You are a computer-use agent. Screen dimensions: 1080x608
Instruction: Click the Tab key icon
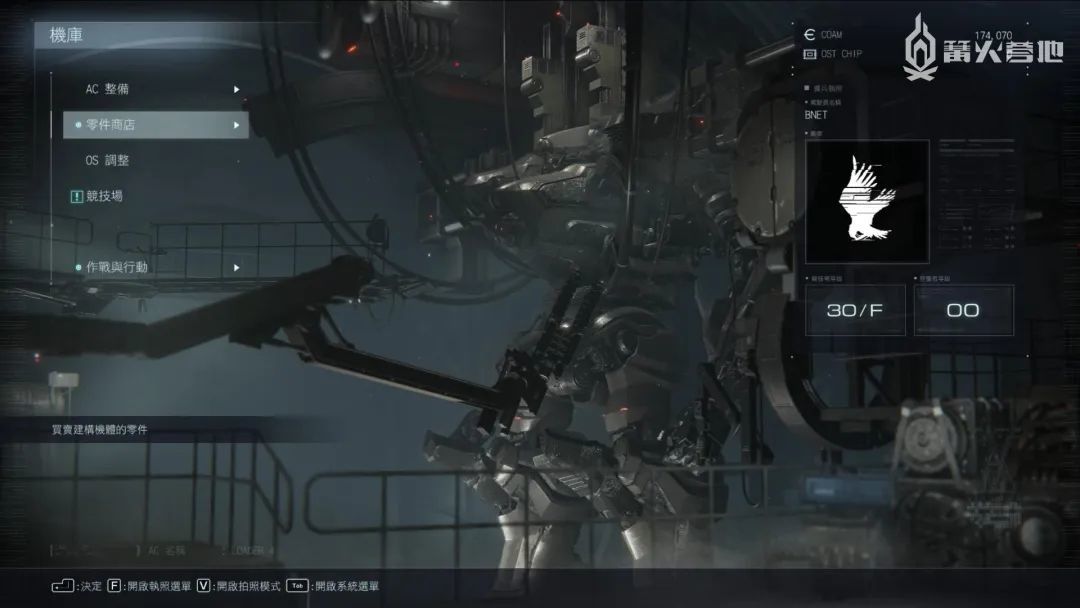(297, 586)
